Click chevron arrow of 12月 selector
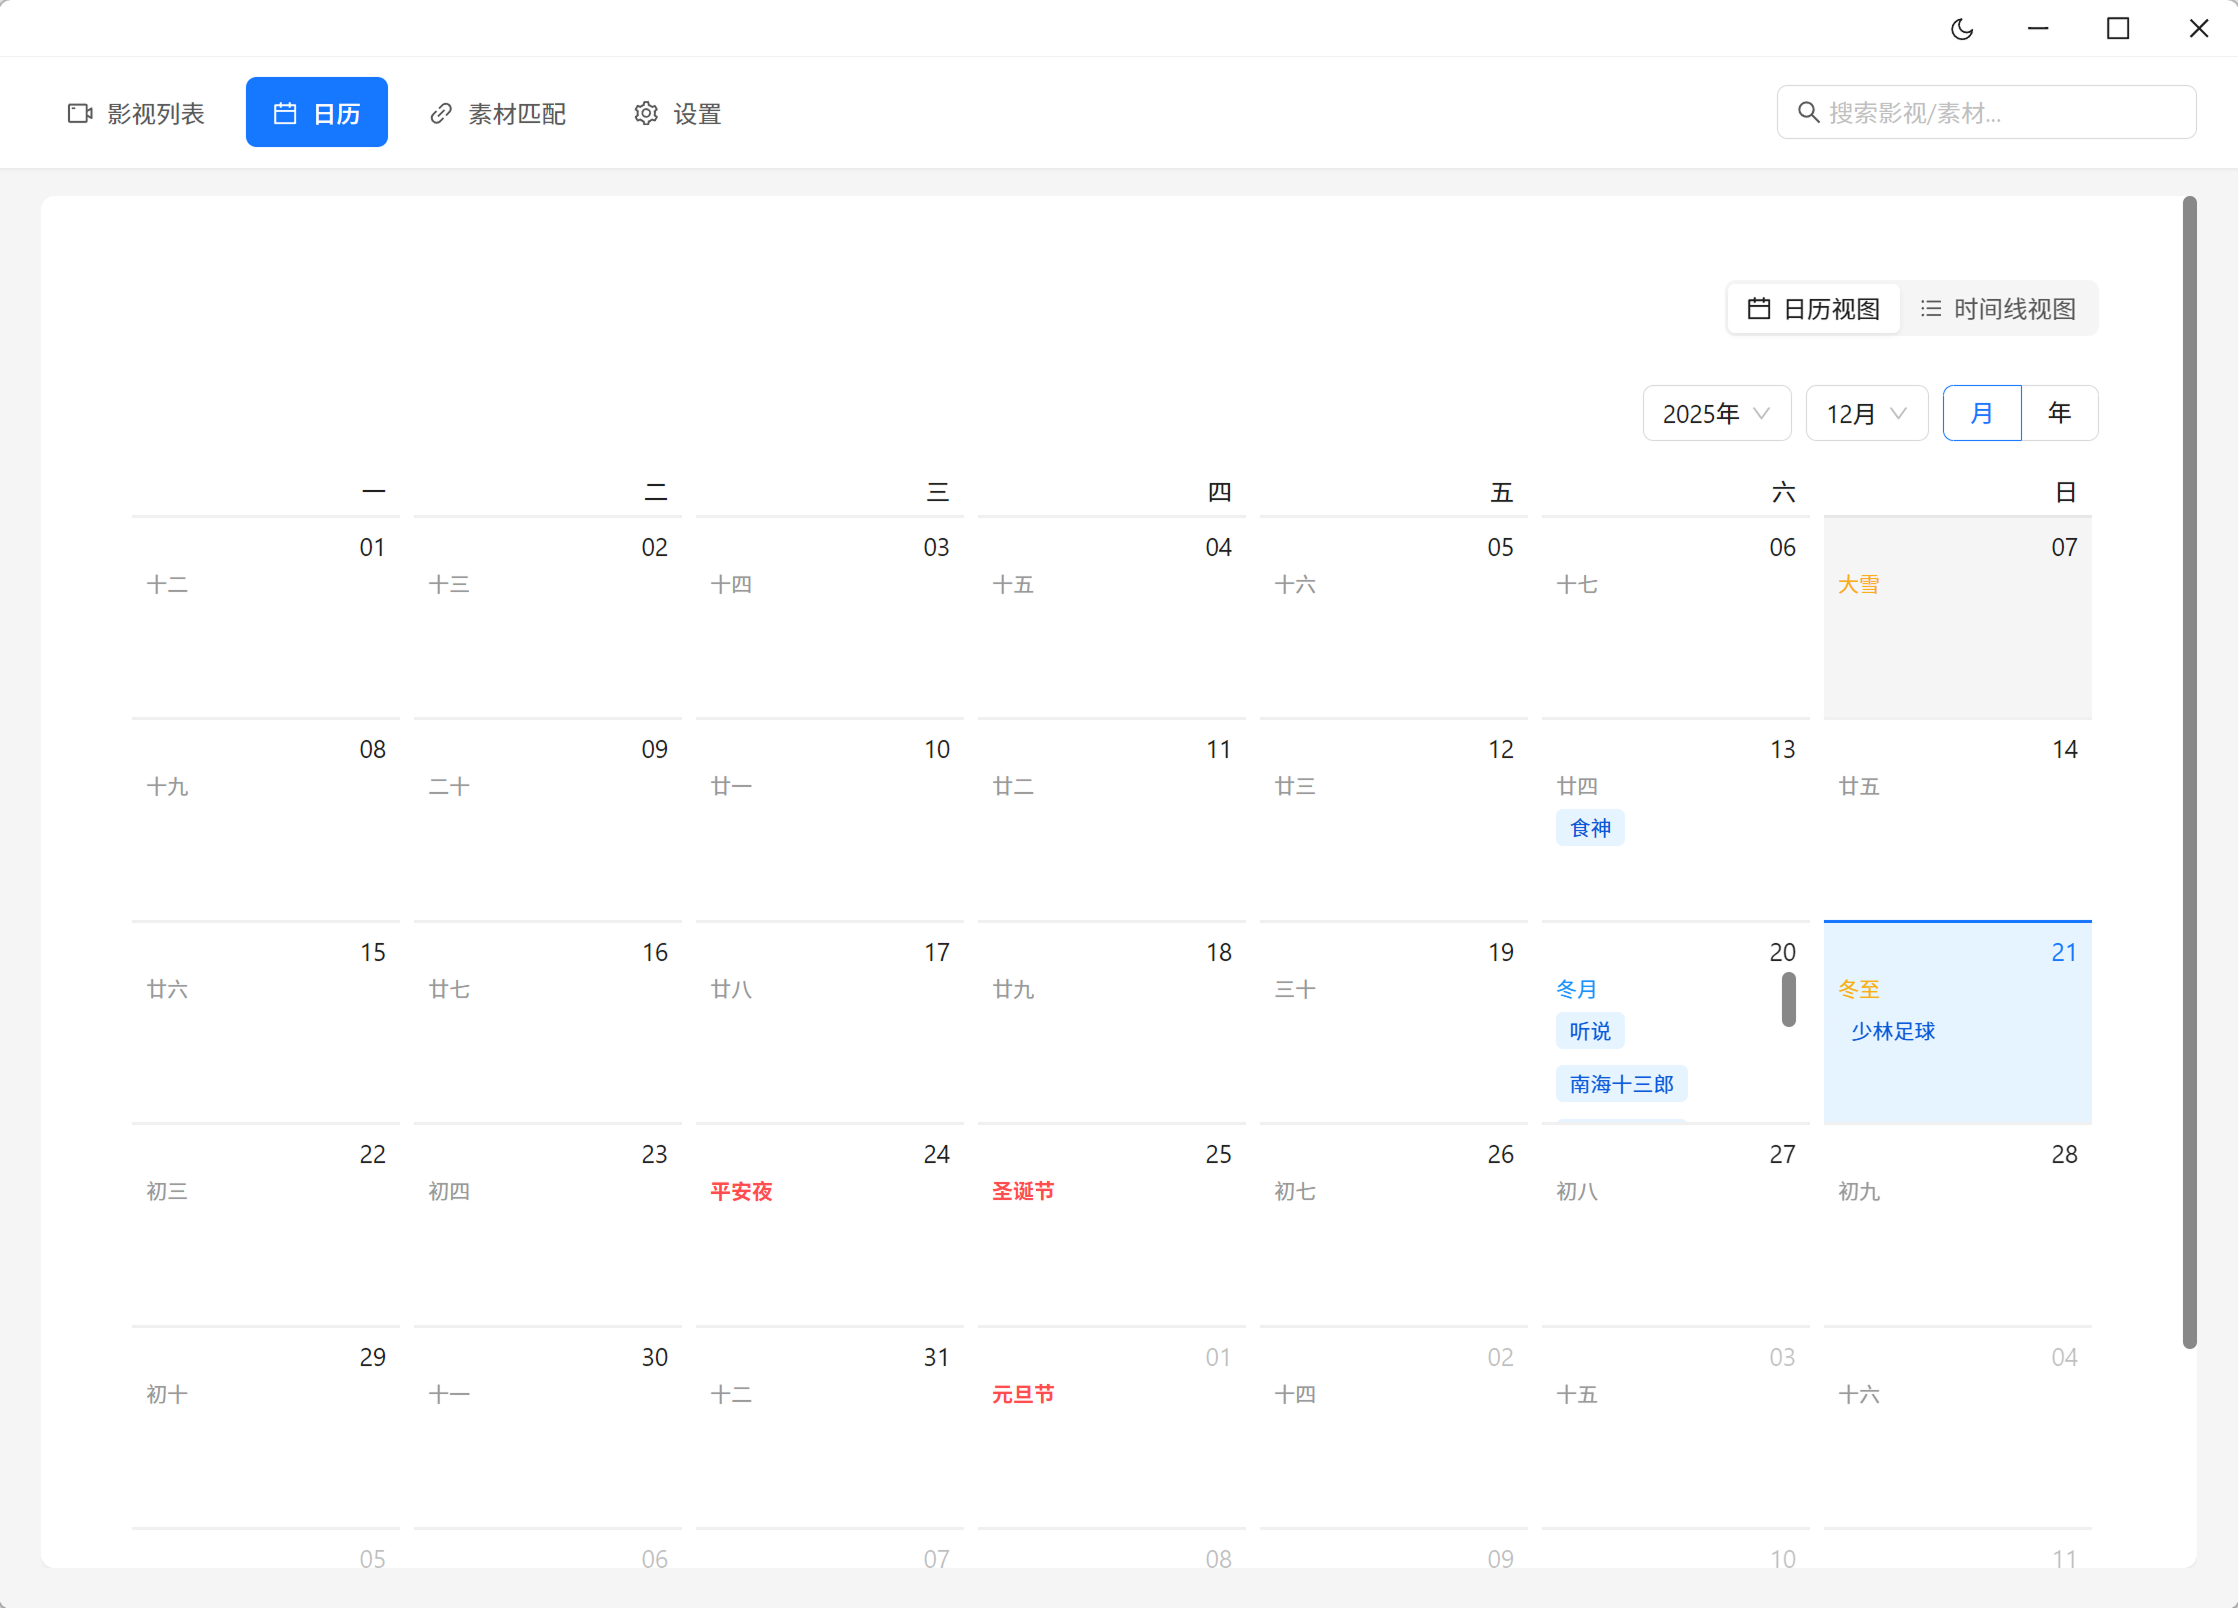 [x=1898, y=413]
